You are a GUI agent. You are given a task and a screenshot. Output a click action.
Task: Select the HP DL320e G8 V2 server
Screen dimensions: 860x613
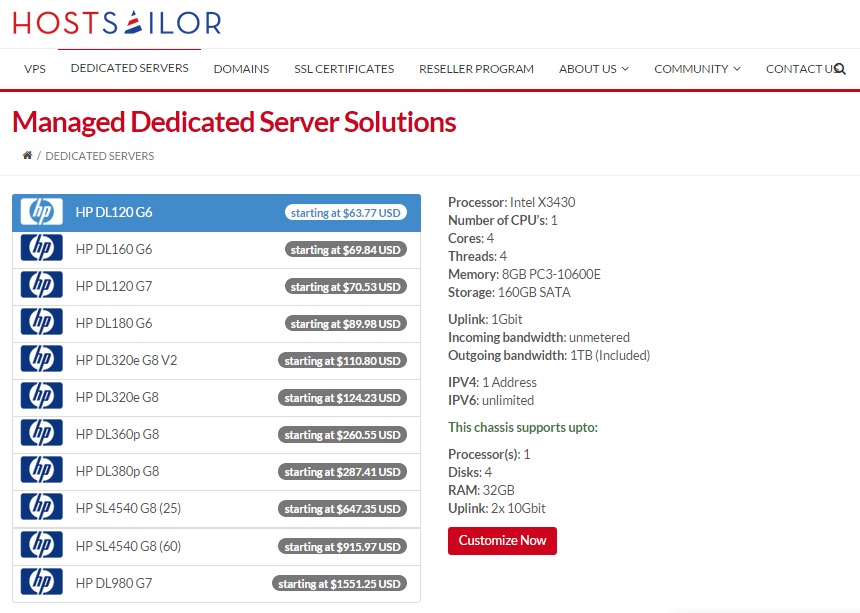pyautogui.click(x=126, y=360)
